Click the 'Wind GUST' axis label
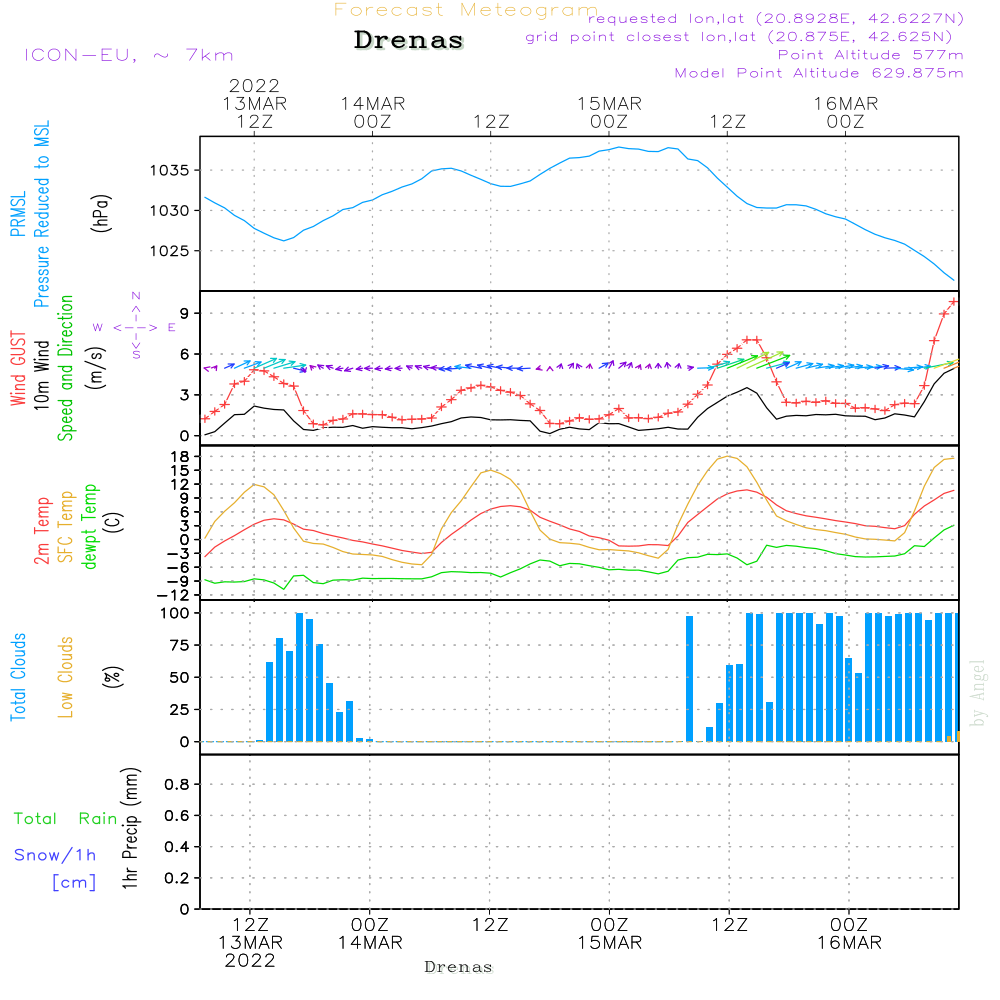 tap(18, 368)
